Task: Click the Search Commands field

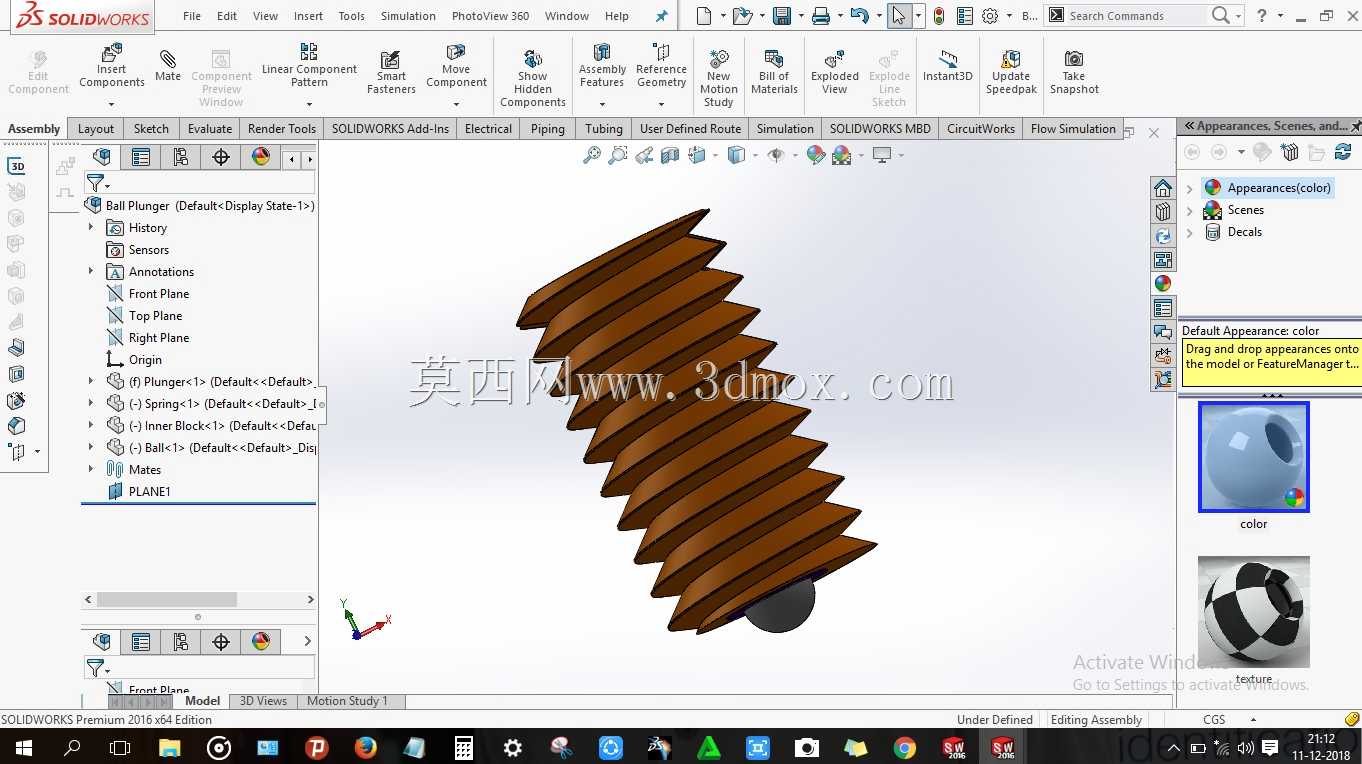Action: (1135, 16)
